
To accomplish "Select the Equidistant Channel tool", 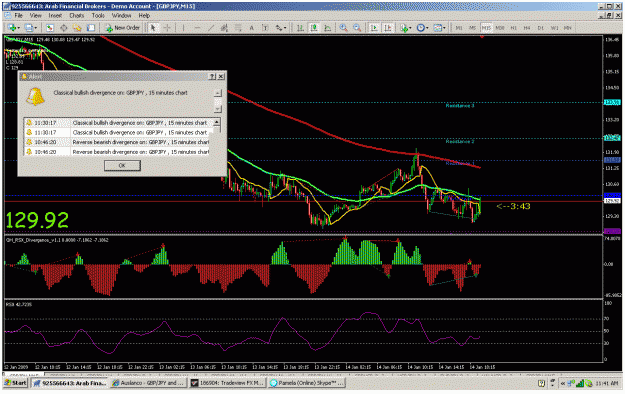I will click(224, 28).
